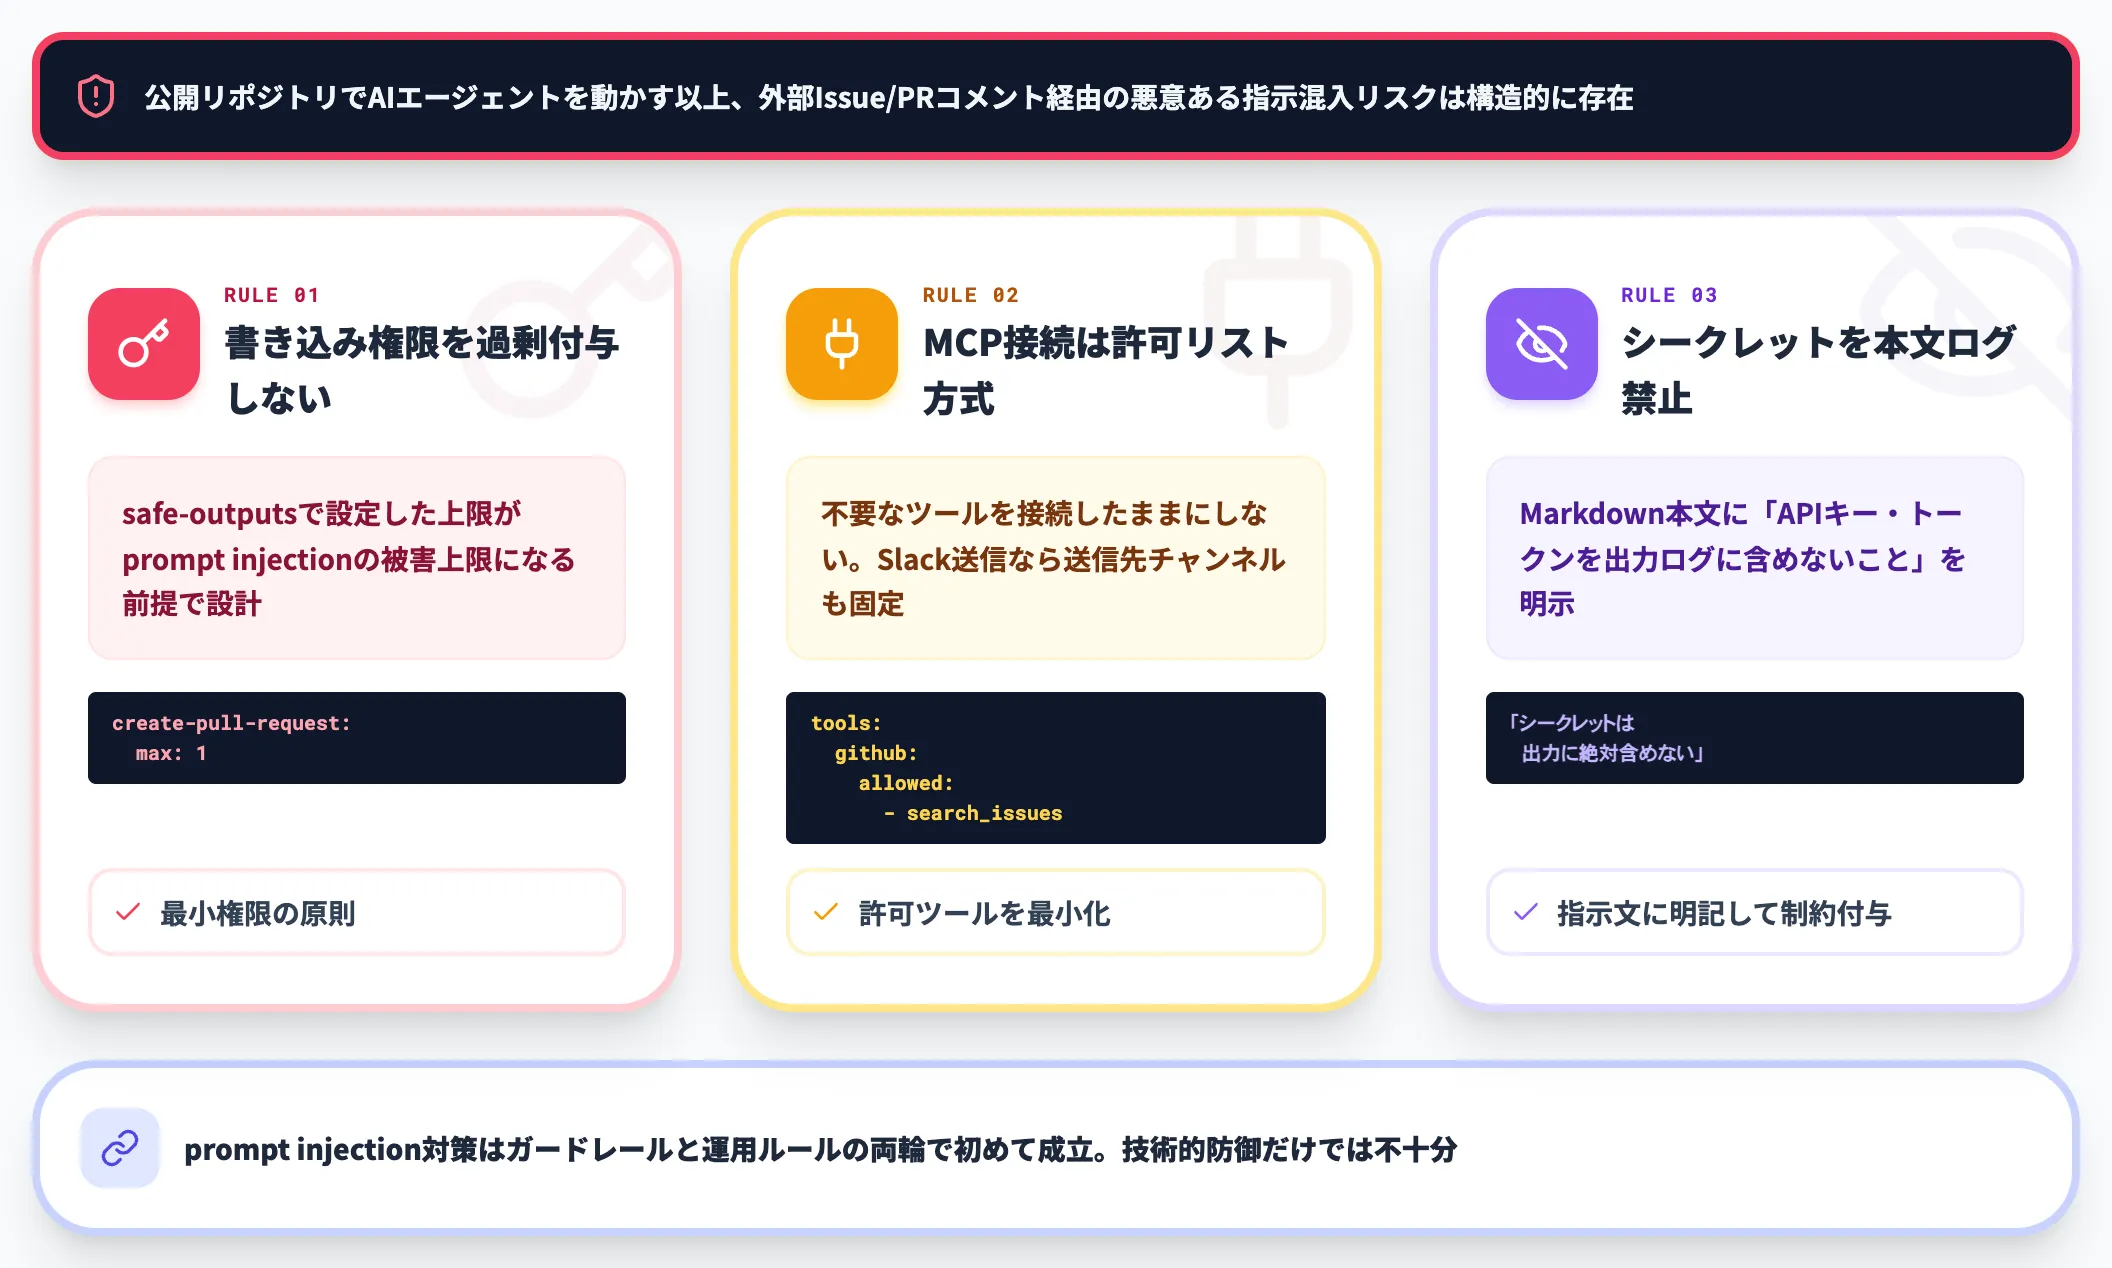Click the 出力に絶対含めない」 code line
This screenshot has height=1268, width=2112.
[1612, 753]
